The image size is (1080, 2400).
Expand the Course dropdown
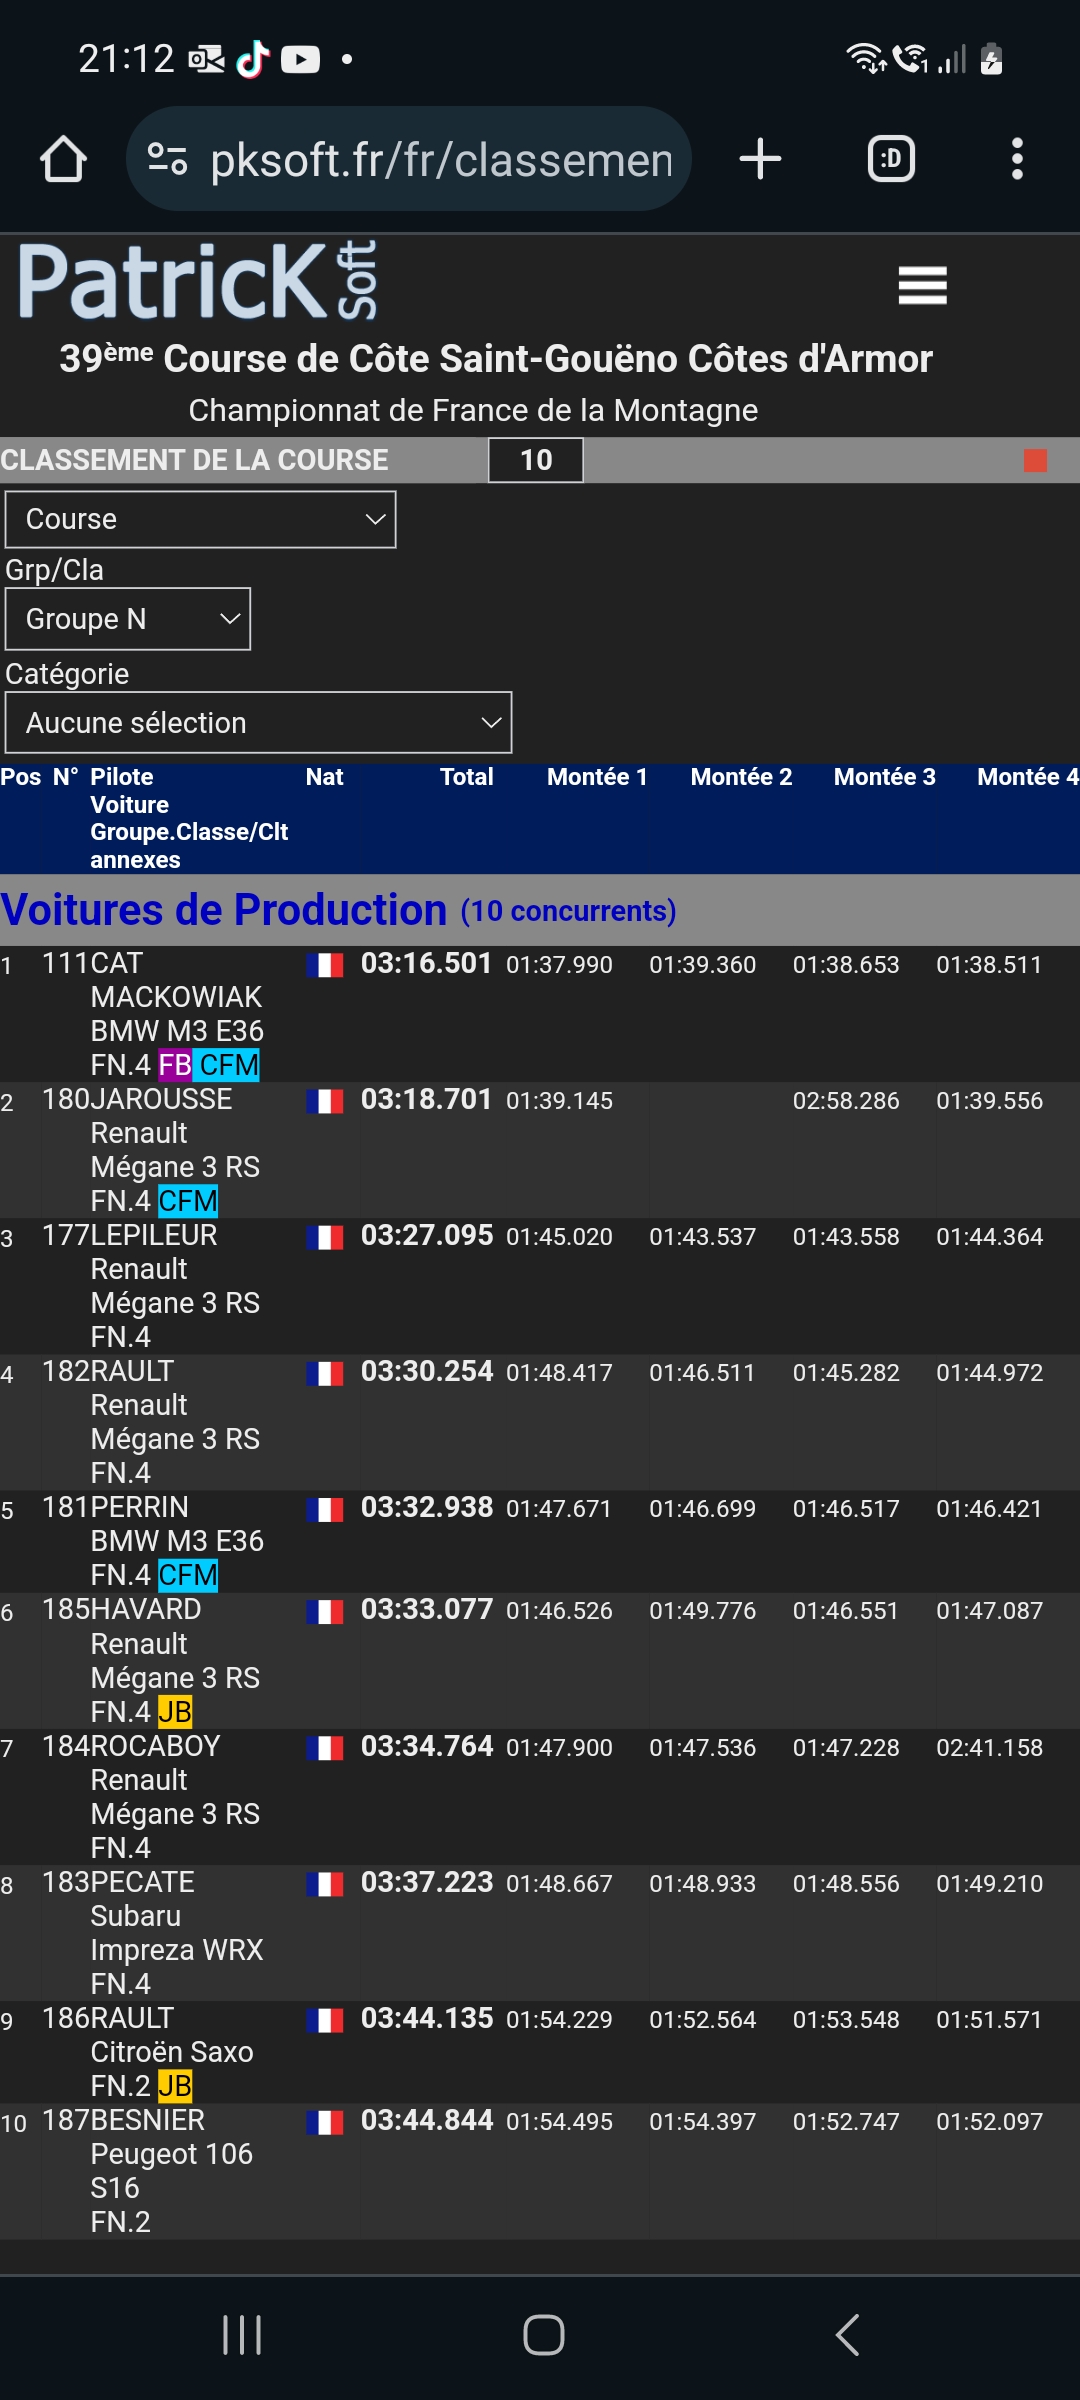click(x=201, y=519)
